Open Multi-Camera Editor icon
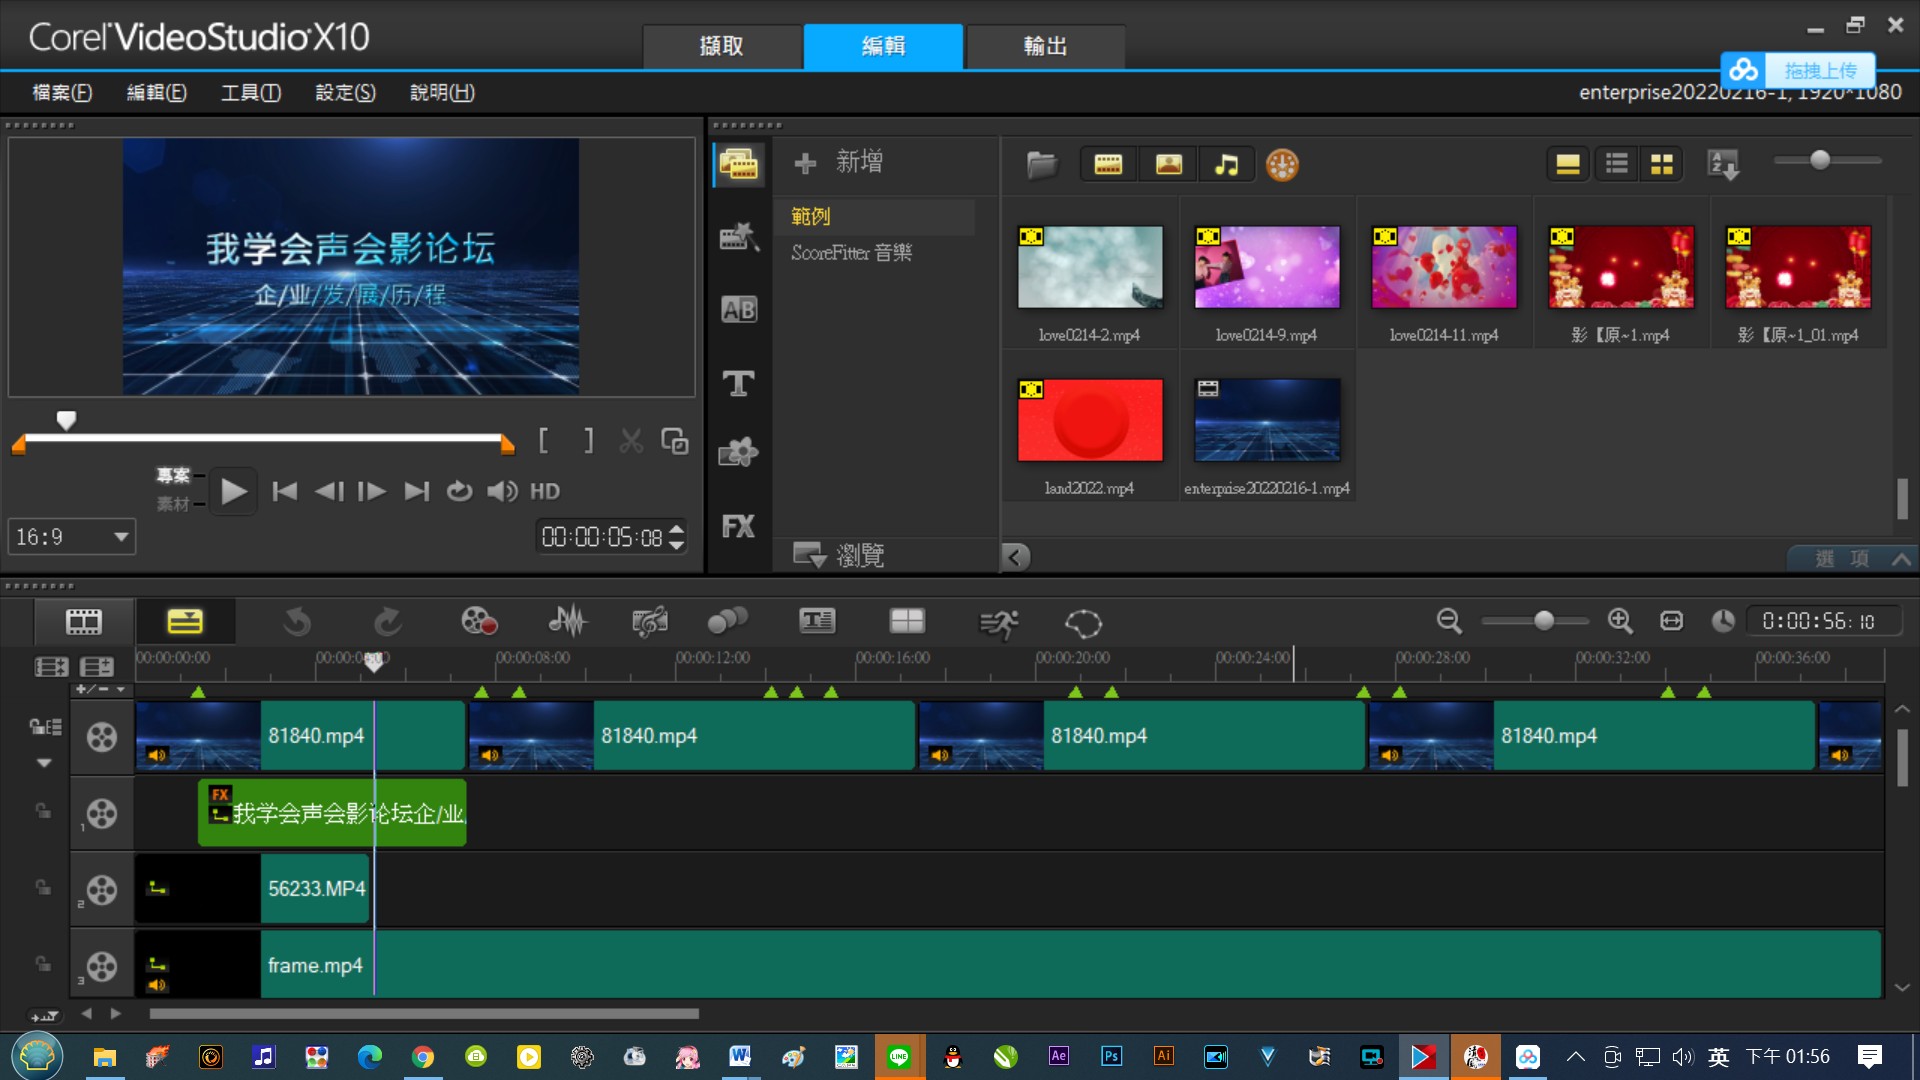Screen dimensions: 1920x1080 [907, 622]
